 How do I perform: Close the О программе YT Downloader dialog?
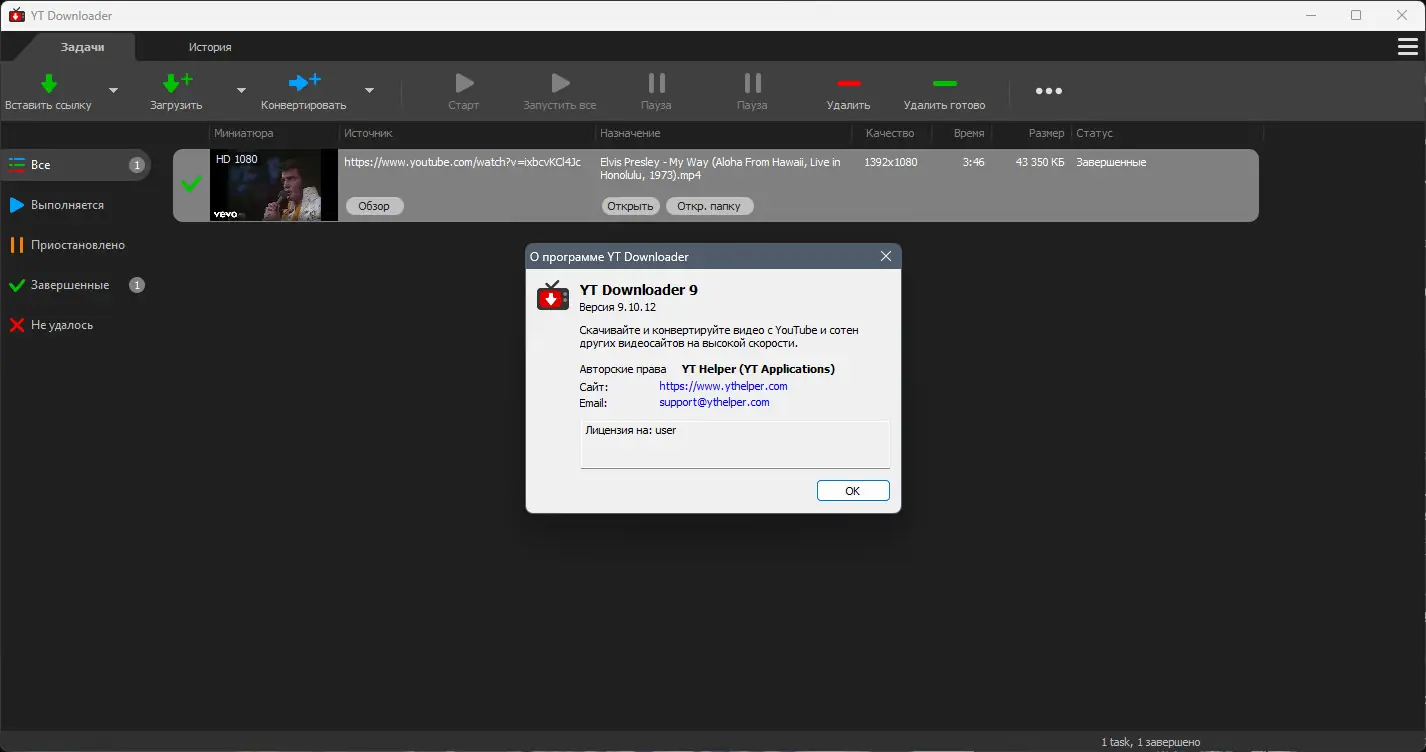pos(885,257)
